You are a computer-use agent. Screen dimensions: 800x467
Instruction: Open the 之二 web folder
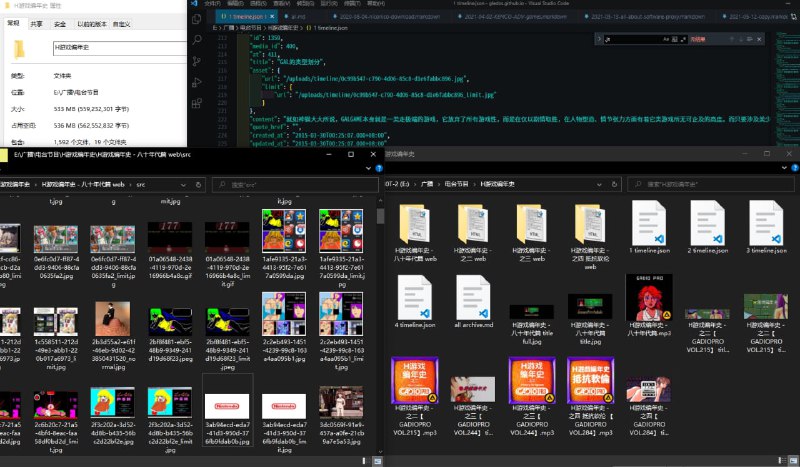[x=472, y=223]
